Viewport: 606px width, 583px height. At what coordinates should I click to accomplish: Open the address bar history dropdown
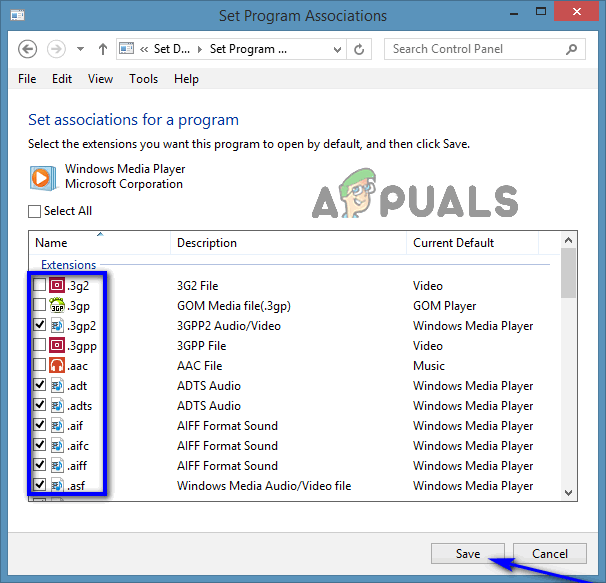coord(337,49)
